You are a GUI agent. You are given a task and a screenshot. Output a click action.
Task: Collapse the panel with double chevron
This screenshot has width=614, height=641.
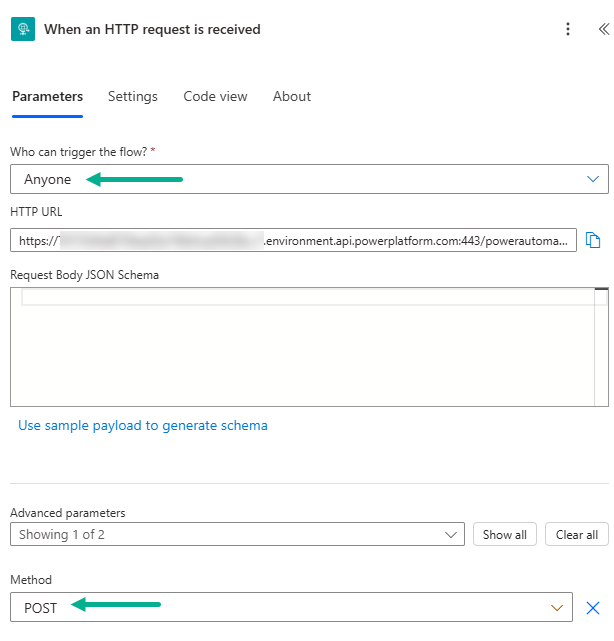(x=602, y=29)
